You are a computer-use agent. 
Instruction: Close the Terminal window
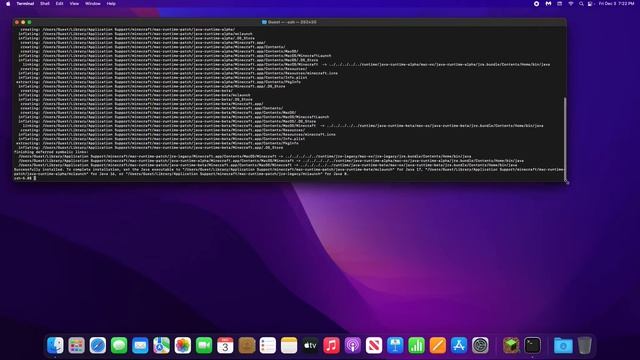(x=17, y=22)
